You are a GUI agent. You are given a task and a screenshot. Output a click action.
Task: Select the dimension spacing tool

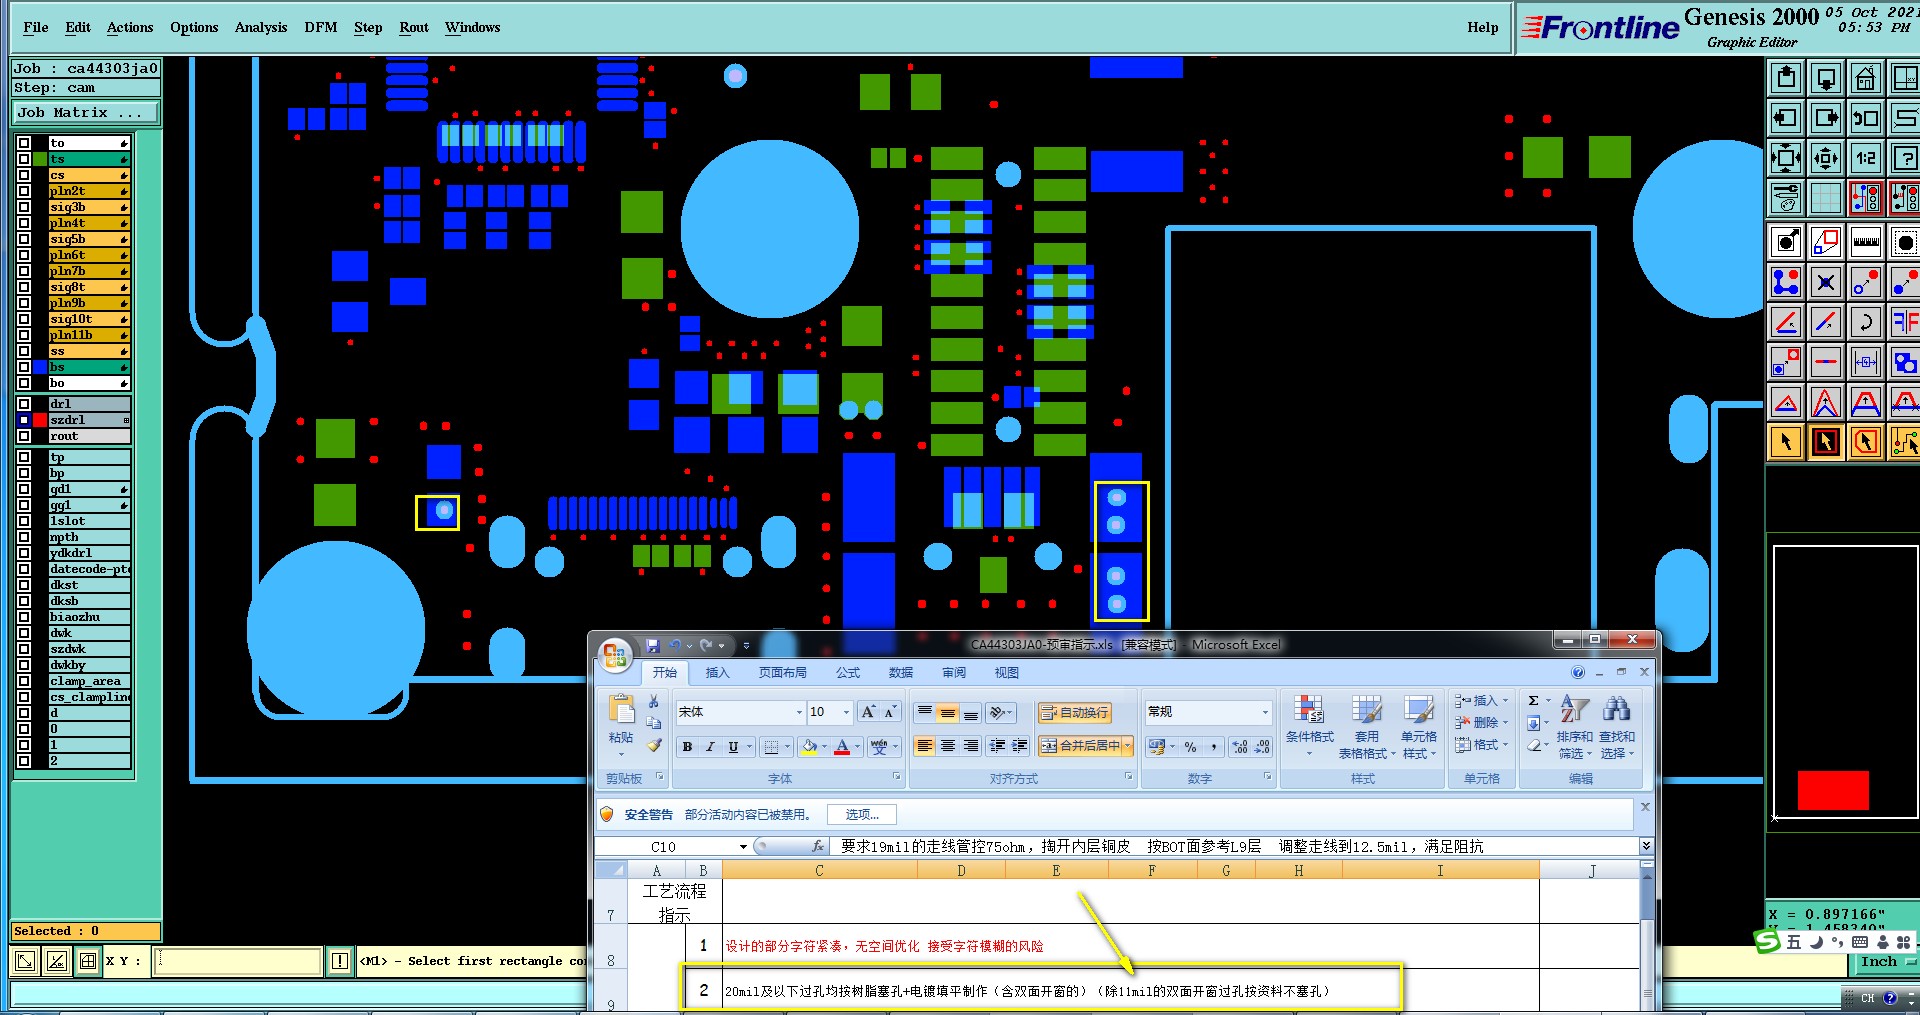[1866, 362]
